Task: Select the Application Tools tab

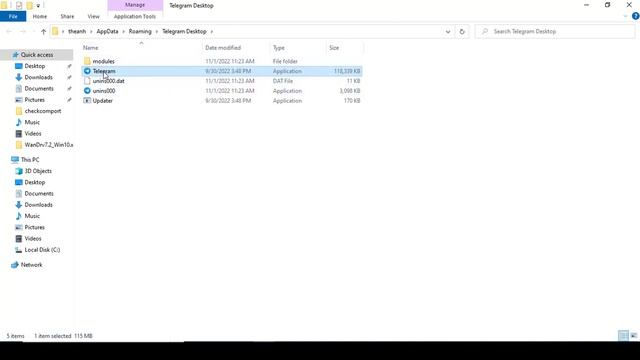Action: tap(135, 16)
